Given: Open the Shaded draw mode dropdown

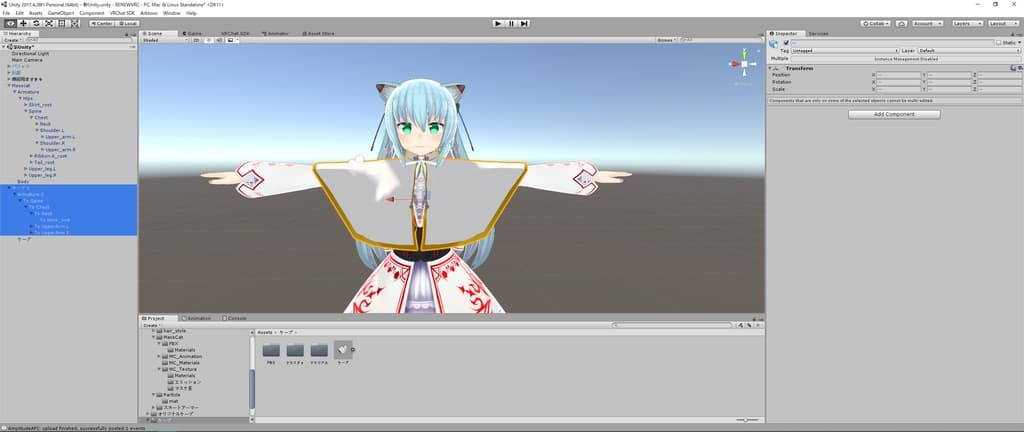Looking at the screenshot, I should point(165,40).
